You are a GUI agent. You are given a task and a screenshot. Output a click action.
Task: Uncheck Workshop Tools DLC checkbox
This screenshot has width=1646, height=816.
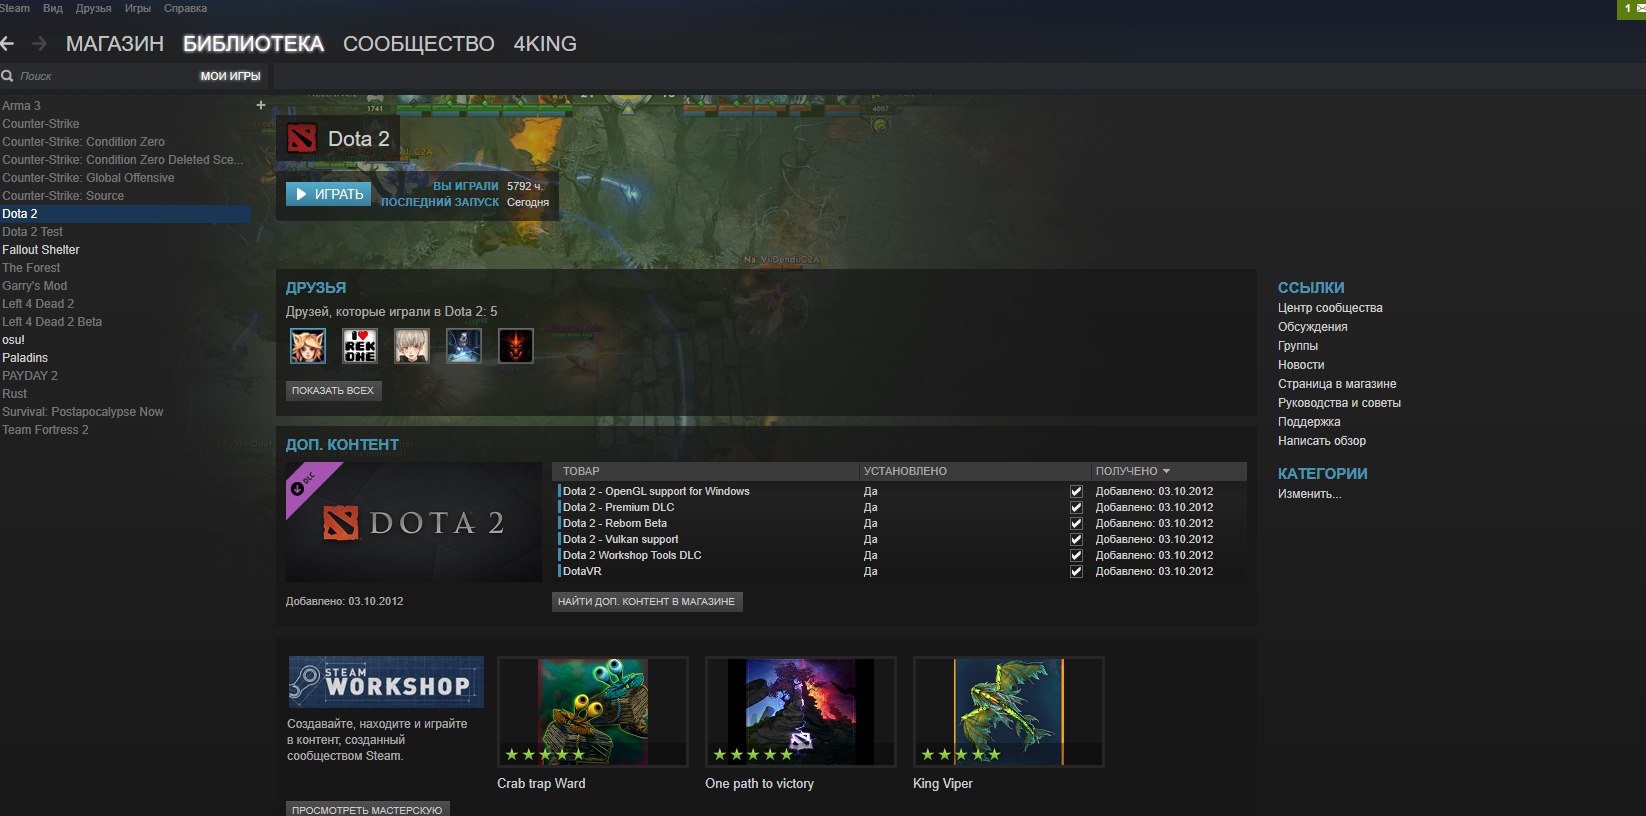[1076, 555]
